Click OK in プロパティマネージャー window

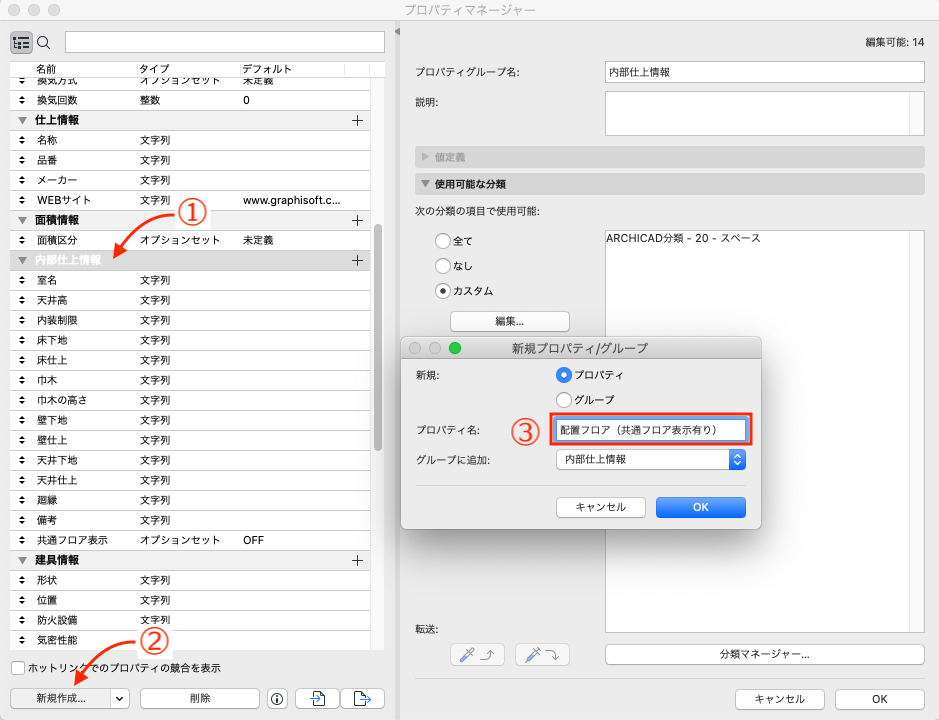pos(880,699)
